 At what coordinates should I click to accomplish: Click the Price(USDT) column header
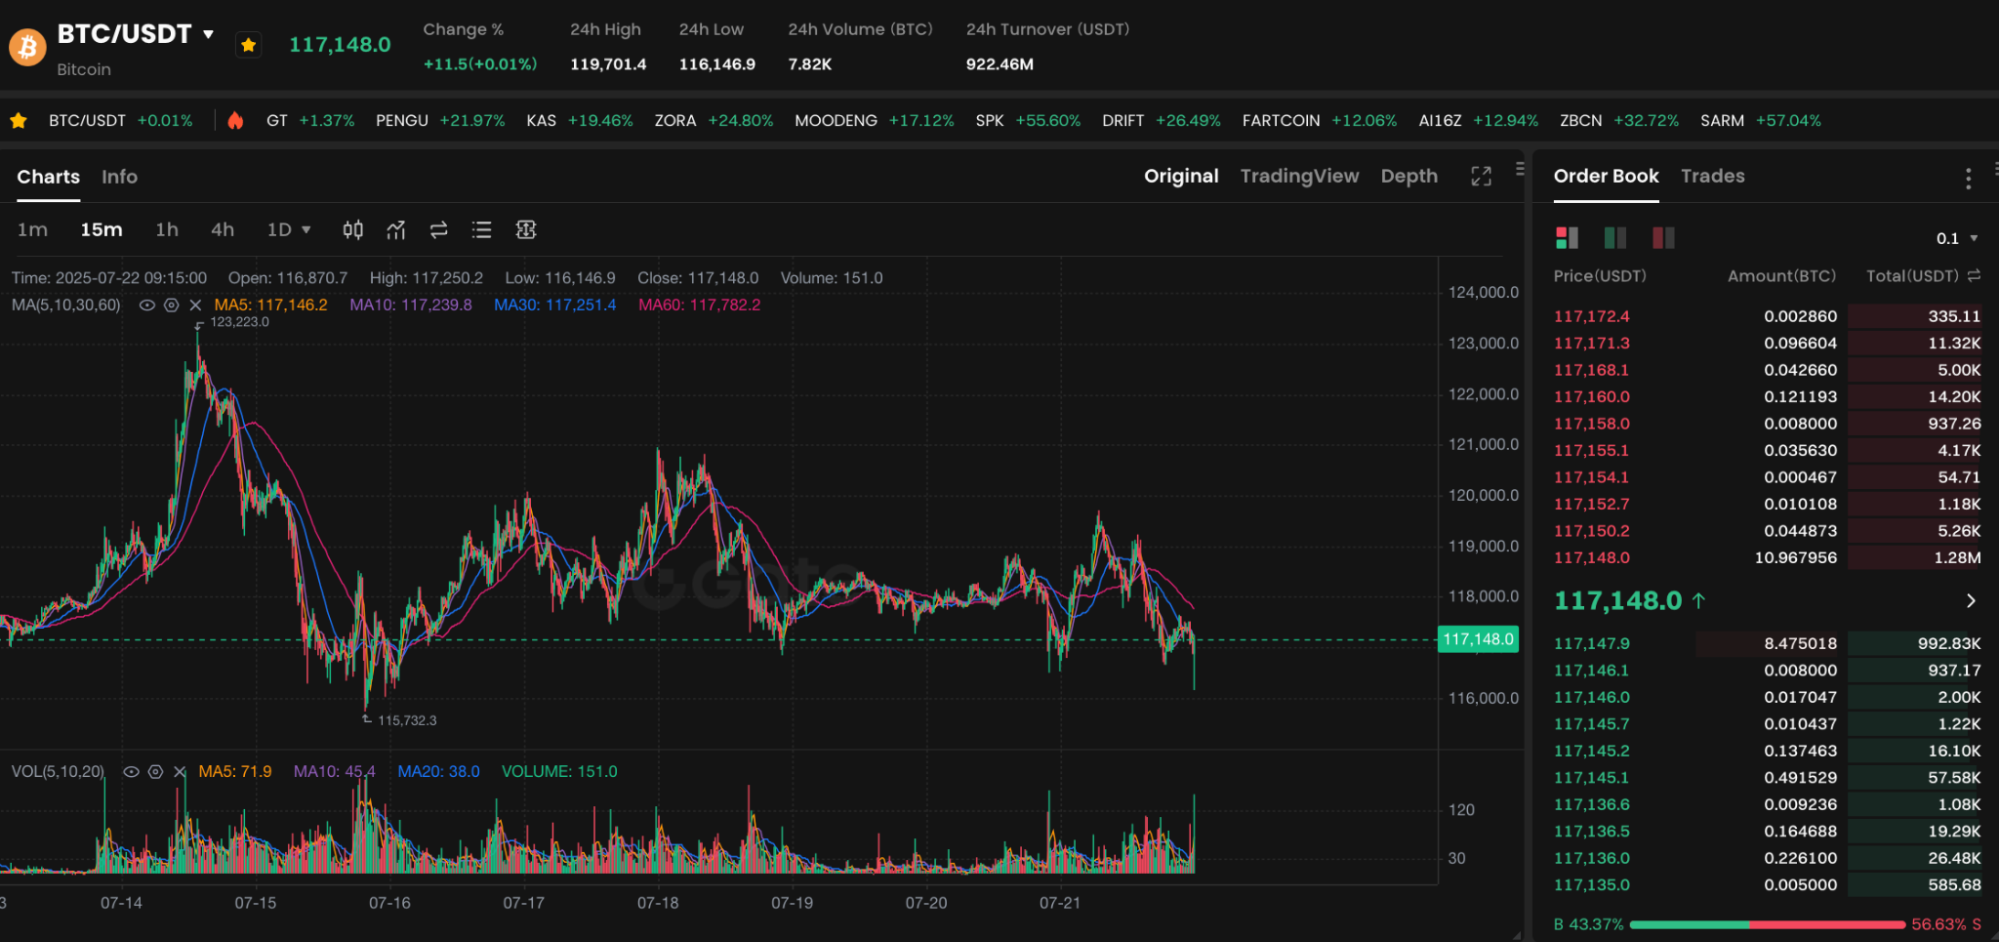click(1600, 276)
